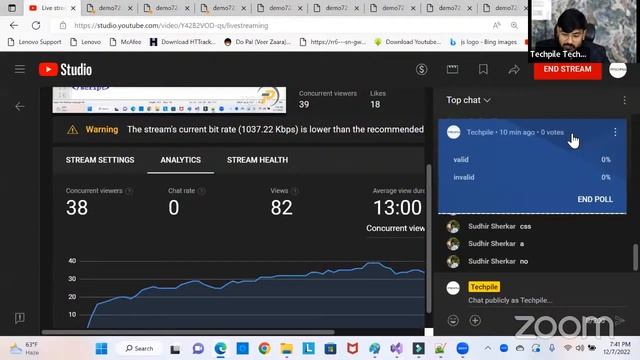This screenshot has width=640, height=360.
Task: Open Microsoft Edge from taskbar
Action: tap(220, 349)
